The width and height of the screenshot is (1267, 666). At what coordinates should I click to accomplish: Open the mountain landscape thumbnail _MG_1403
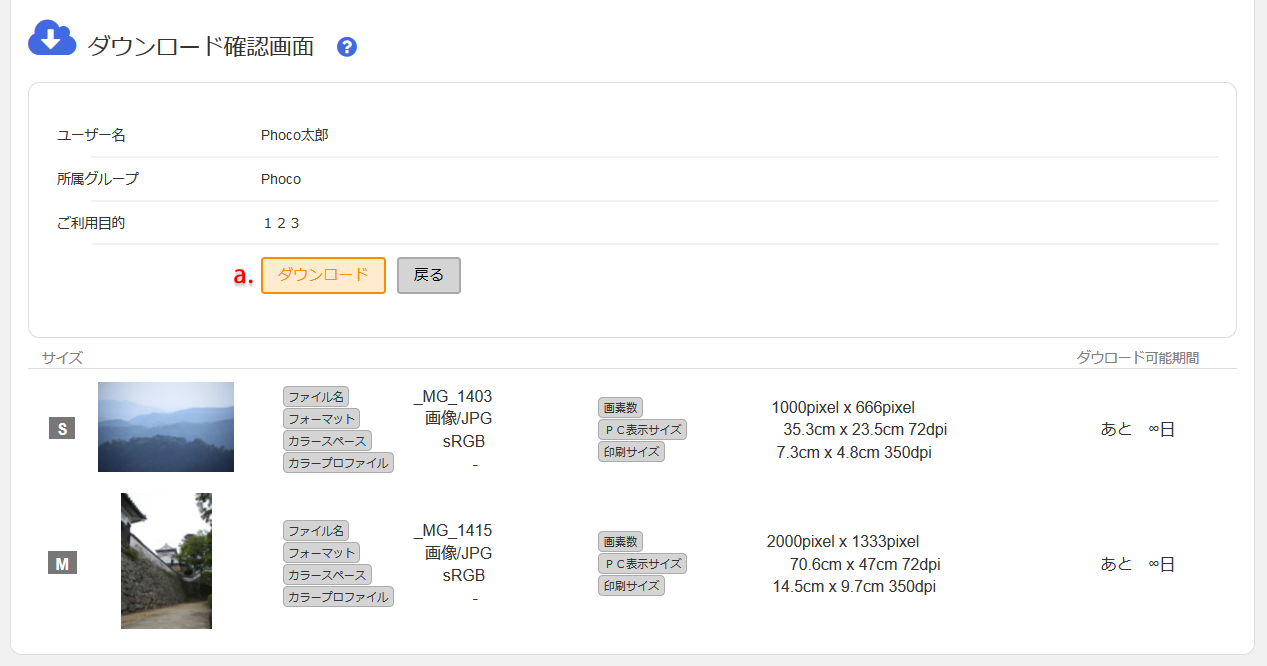coord(166,427)
